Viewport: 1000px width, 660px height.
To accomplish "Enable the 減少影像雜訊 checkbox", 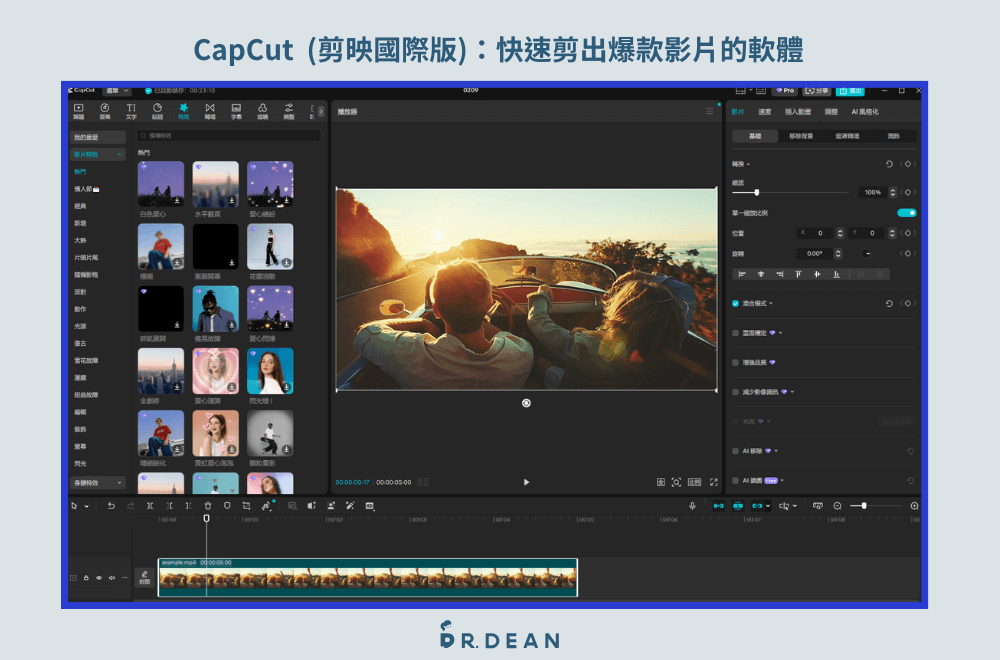I will (x=736, y=392).
